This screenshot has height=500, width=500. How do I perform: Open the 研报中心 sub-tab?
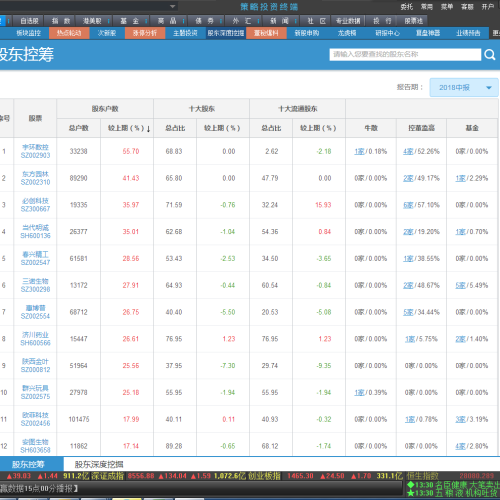(387, 33)
